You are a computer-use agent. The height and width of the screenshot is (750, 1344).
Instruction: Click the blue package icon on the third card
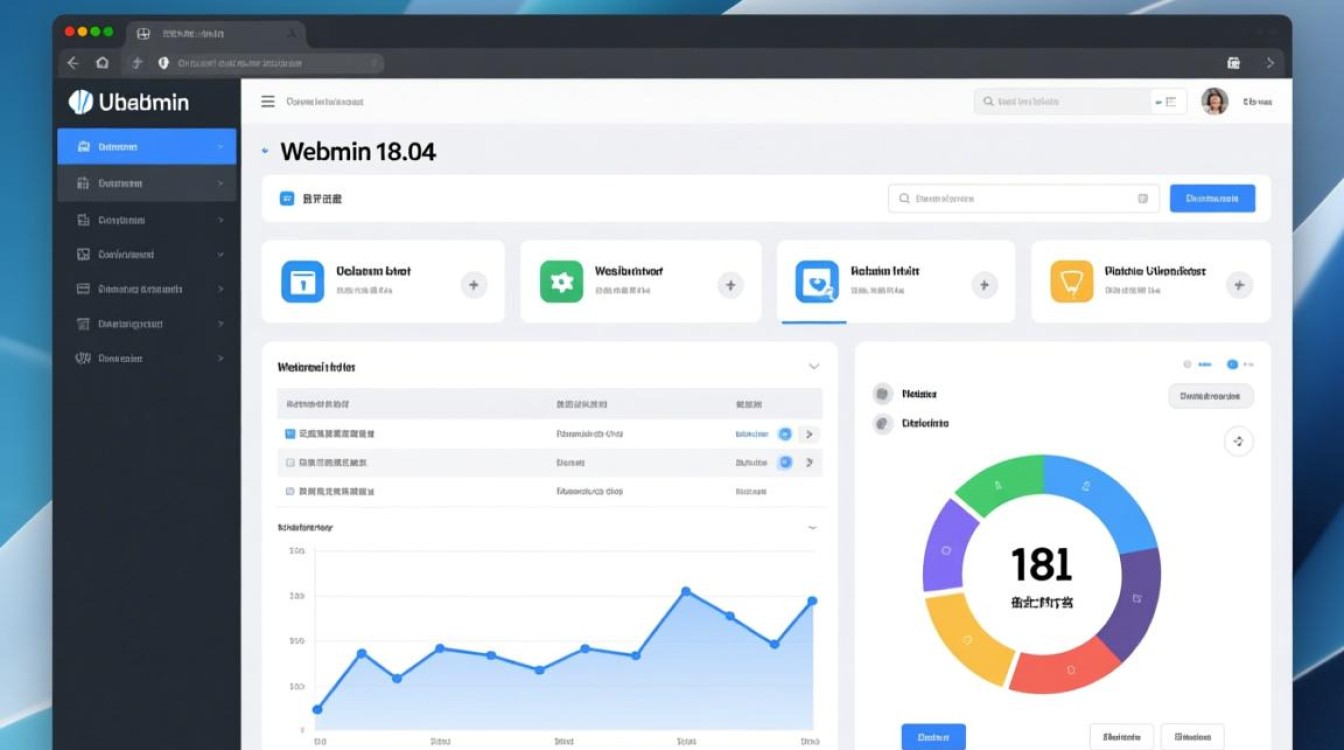816,281
